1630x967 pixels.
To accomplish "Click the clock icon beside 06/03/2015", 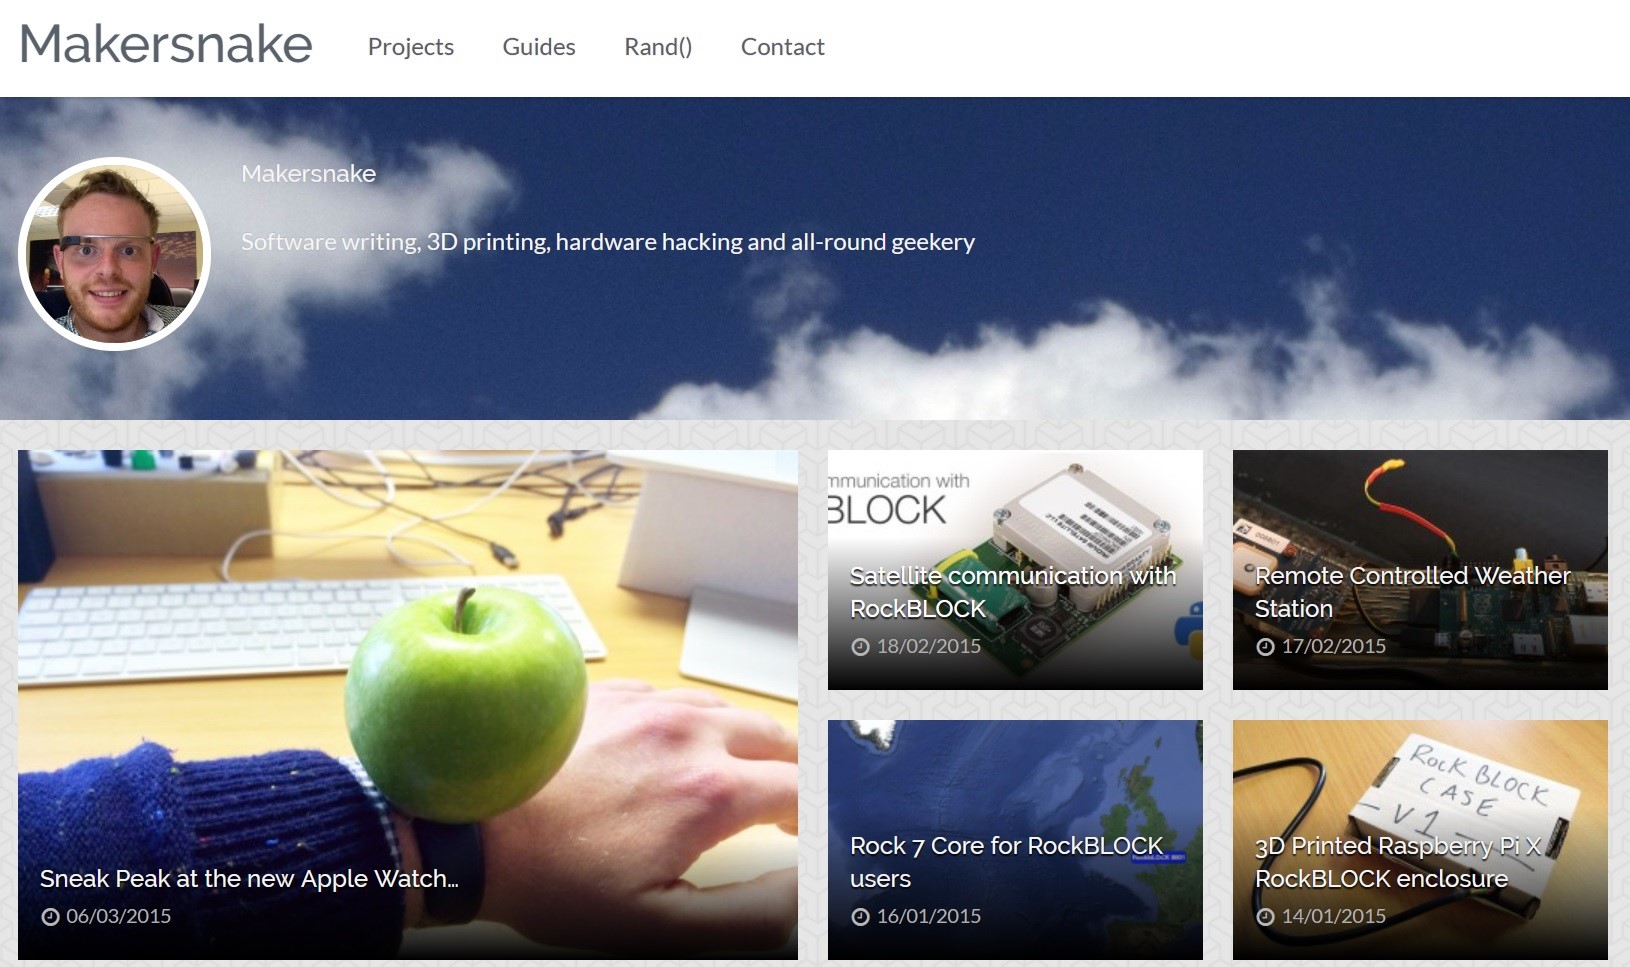I will [50, 917].
